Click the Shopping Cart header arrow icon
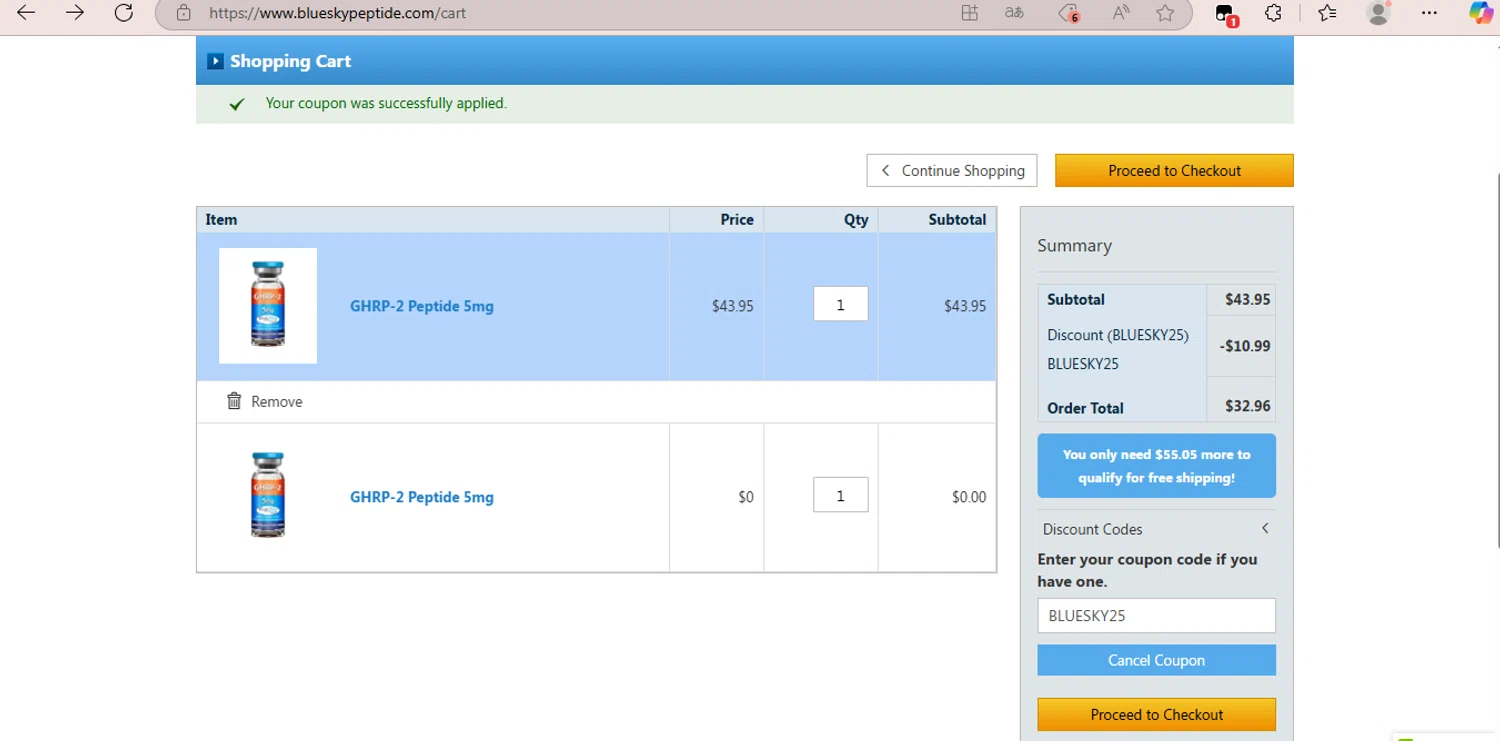 215,61
